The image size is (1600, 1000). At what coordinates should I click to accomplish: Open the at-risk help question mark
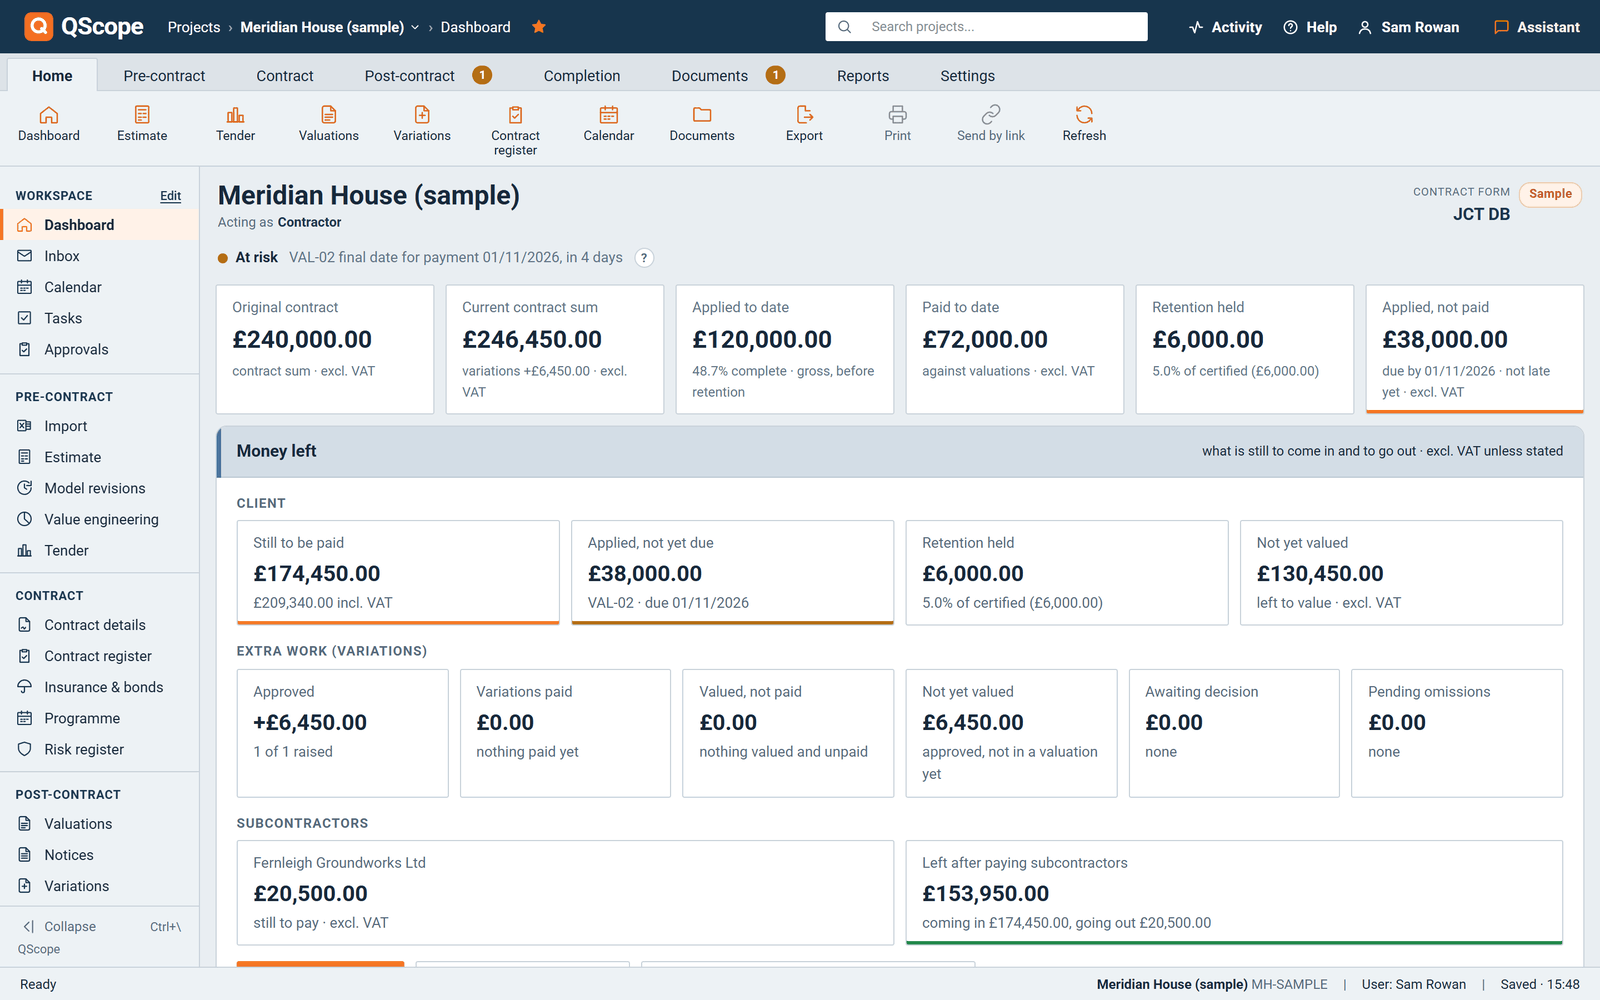[x=645, y=258]
